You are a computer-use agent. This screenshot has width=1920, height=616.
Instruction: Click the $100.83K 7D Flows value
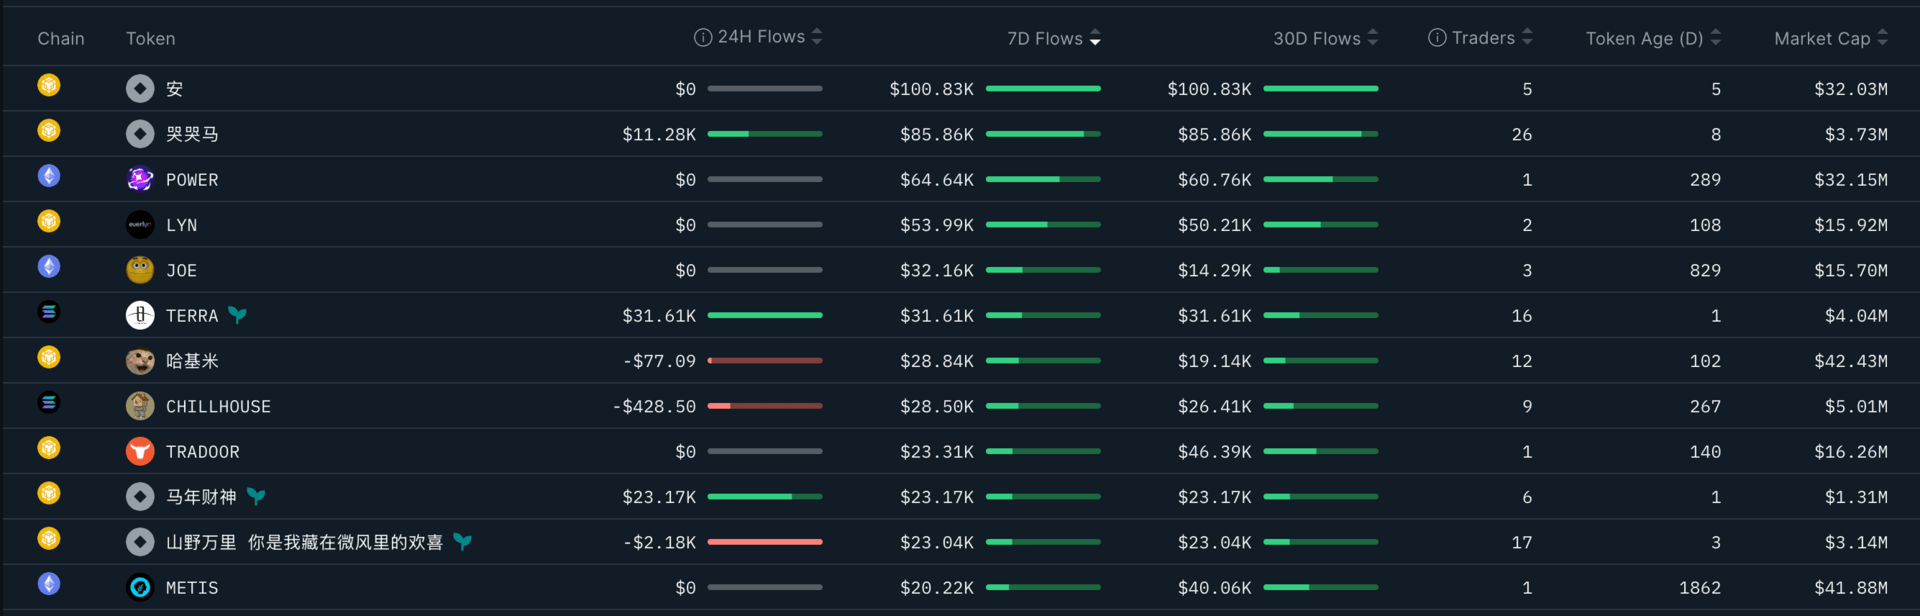click(931, 89)
